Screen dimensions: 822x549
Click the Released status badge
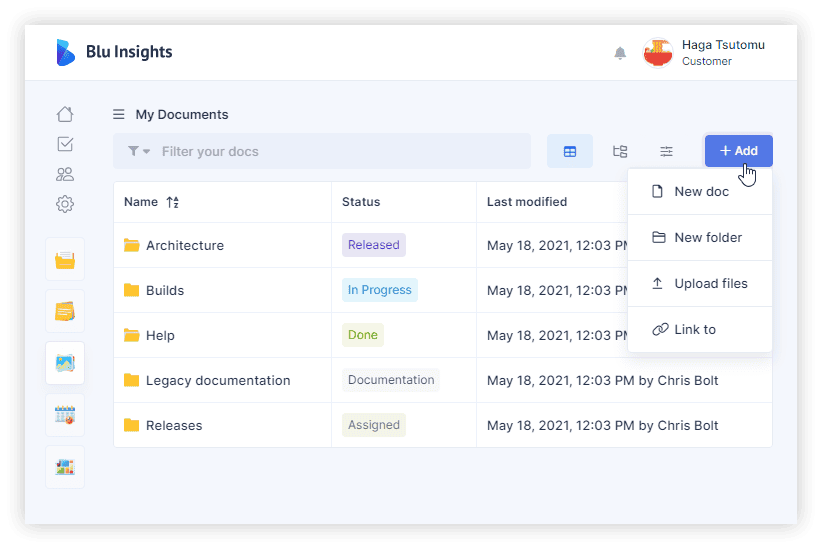(374, 245)
